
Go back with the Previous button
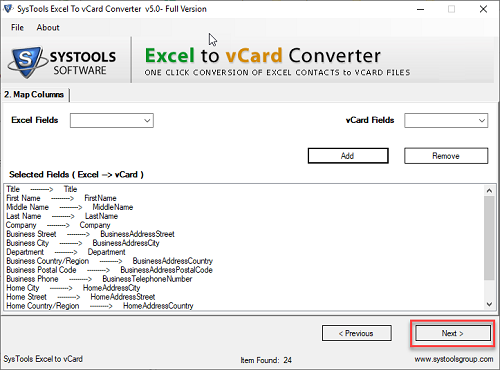coord(357,333)
